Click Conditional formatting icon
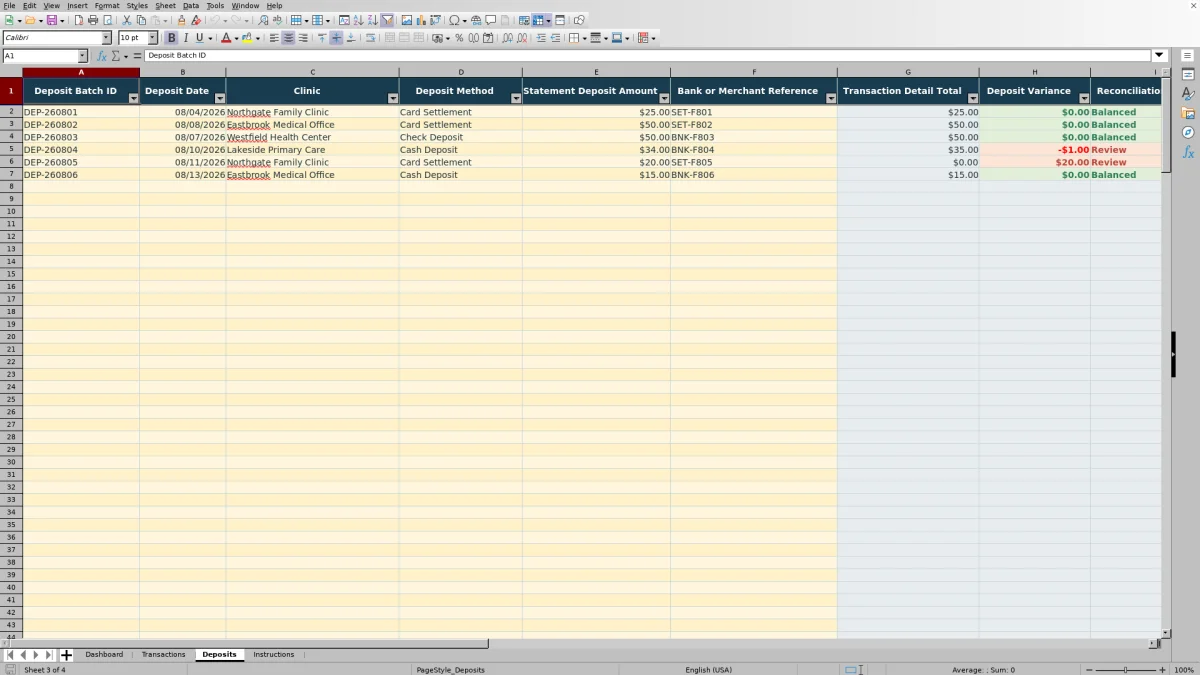Image resolution: width=1200 pixels, height=675 pixels. pyautogui.click(x=643, y=38)
